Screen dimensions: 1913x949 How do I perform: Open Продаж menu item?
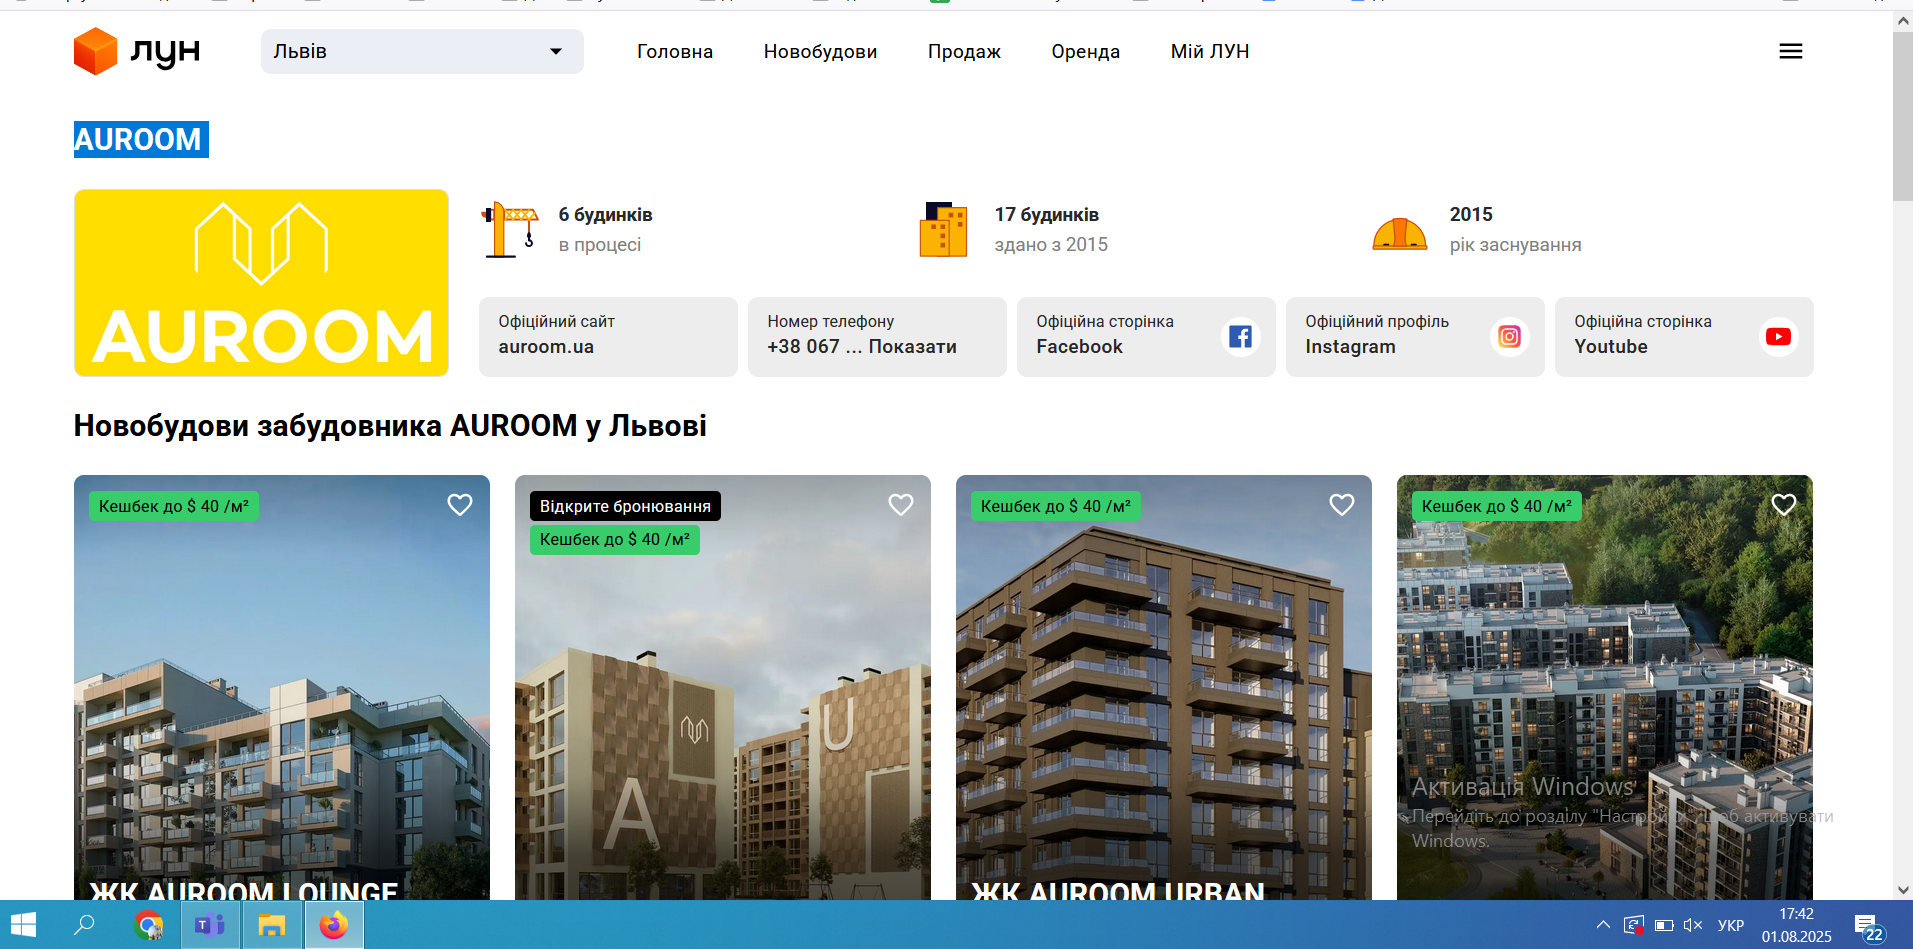coord(964,51)
